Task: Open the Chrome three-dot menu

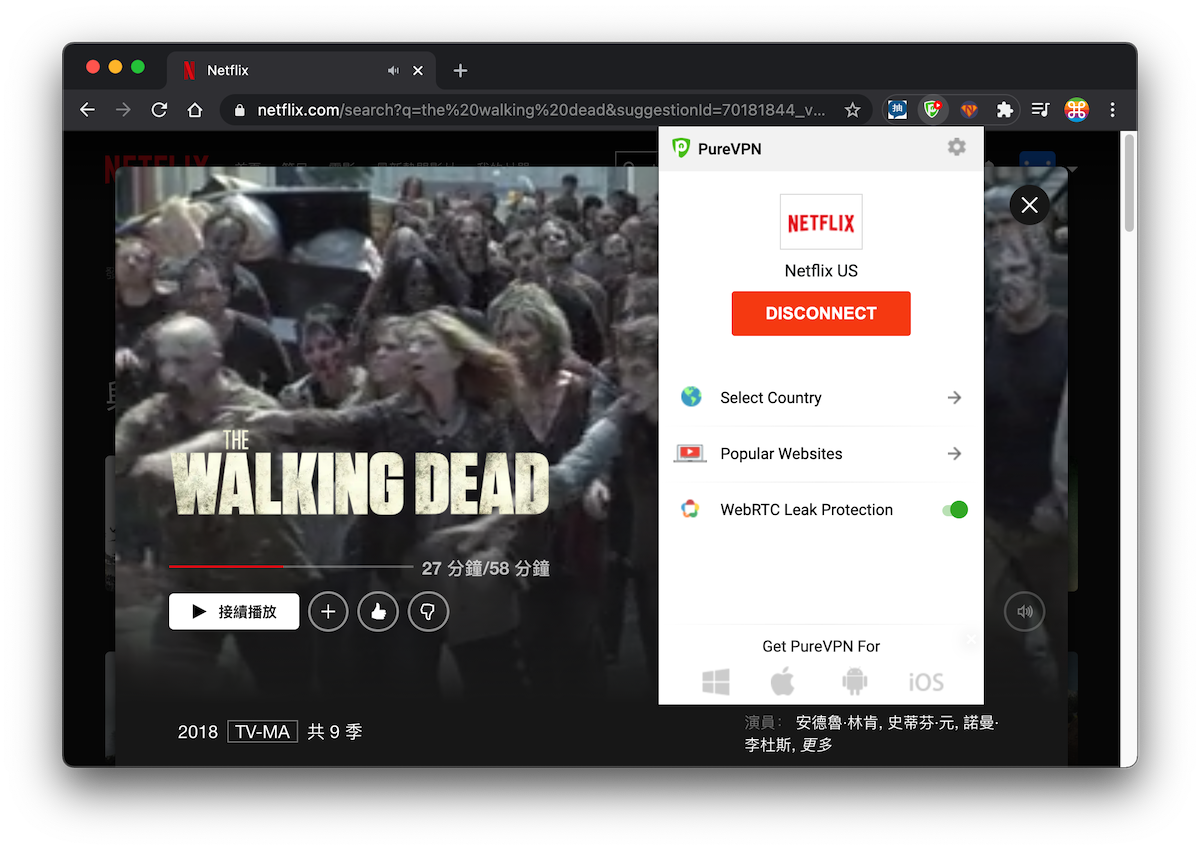Action: [1112, 110]
